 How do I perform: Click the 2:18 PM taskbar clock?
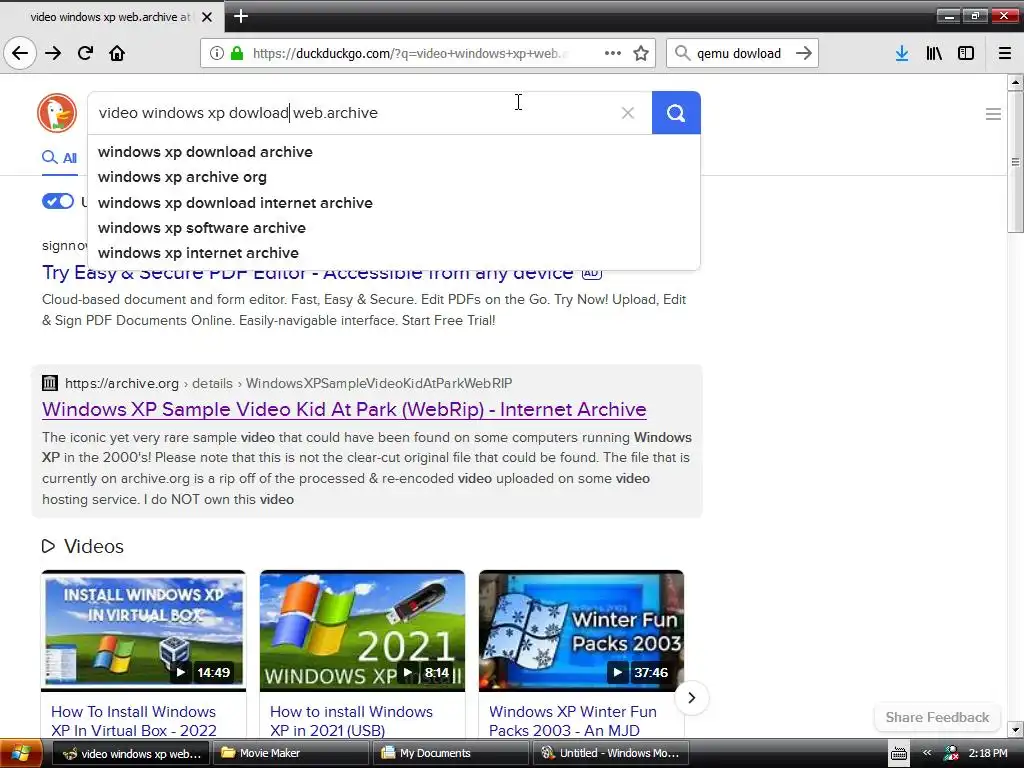click(x=988, y=754)
